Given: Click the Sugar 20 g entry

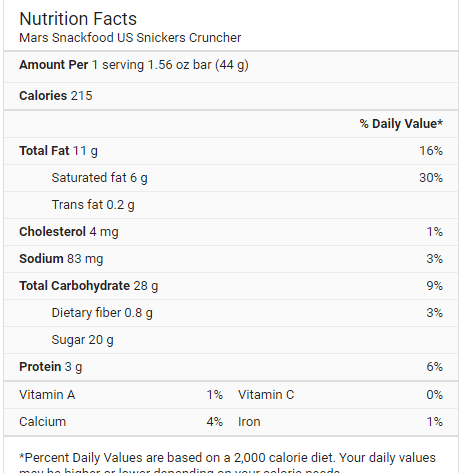Looking at the screenshot, I should pos(82,340).
